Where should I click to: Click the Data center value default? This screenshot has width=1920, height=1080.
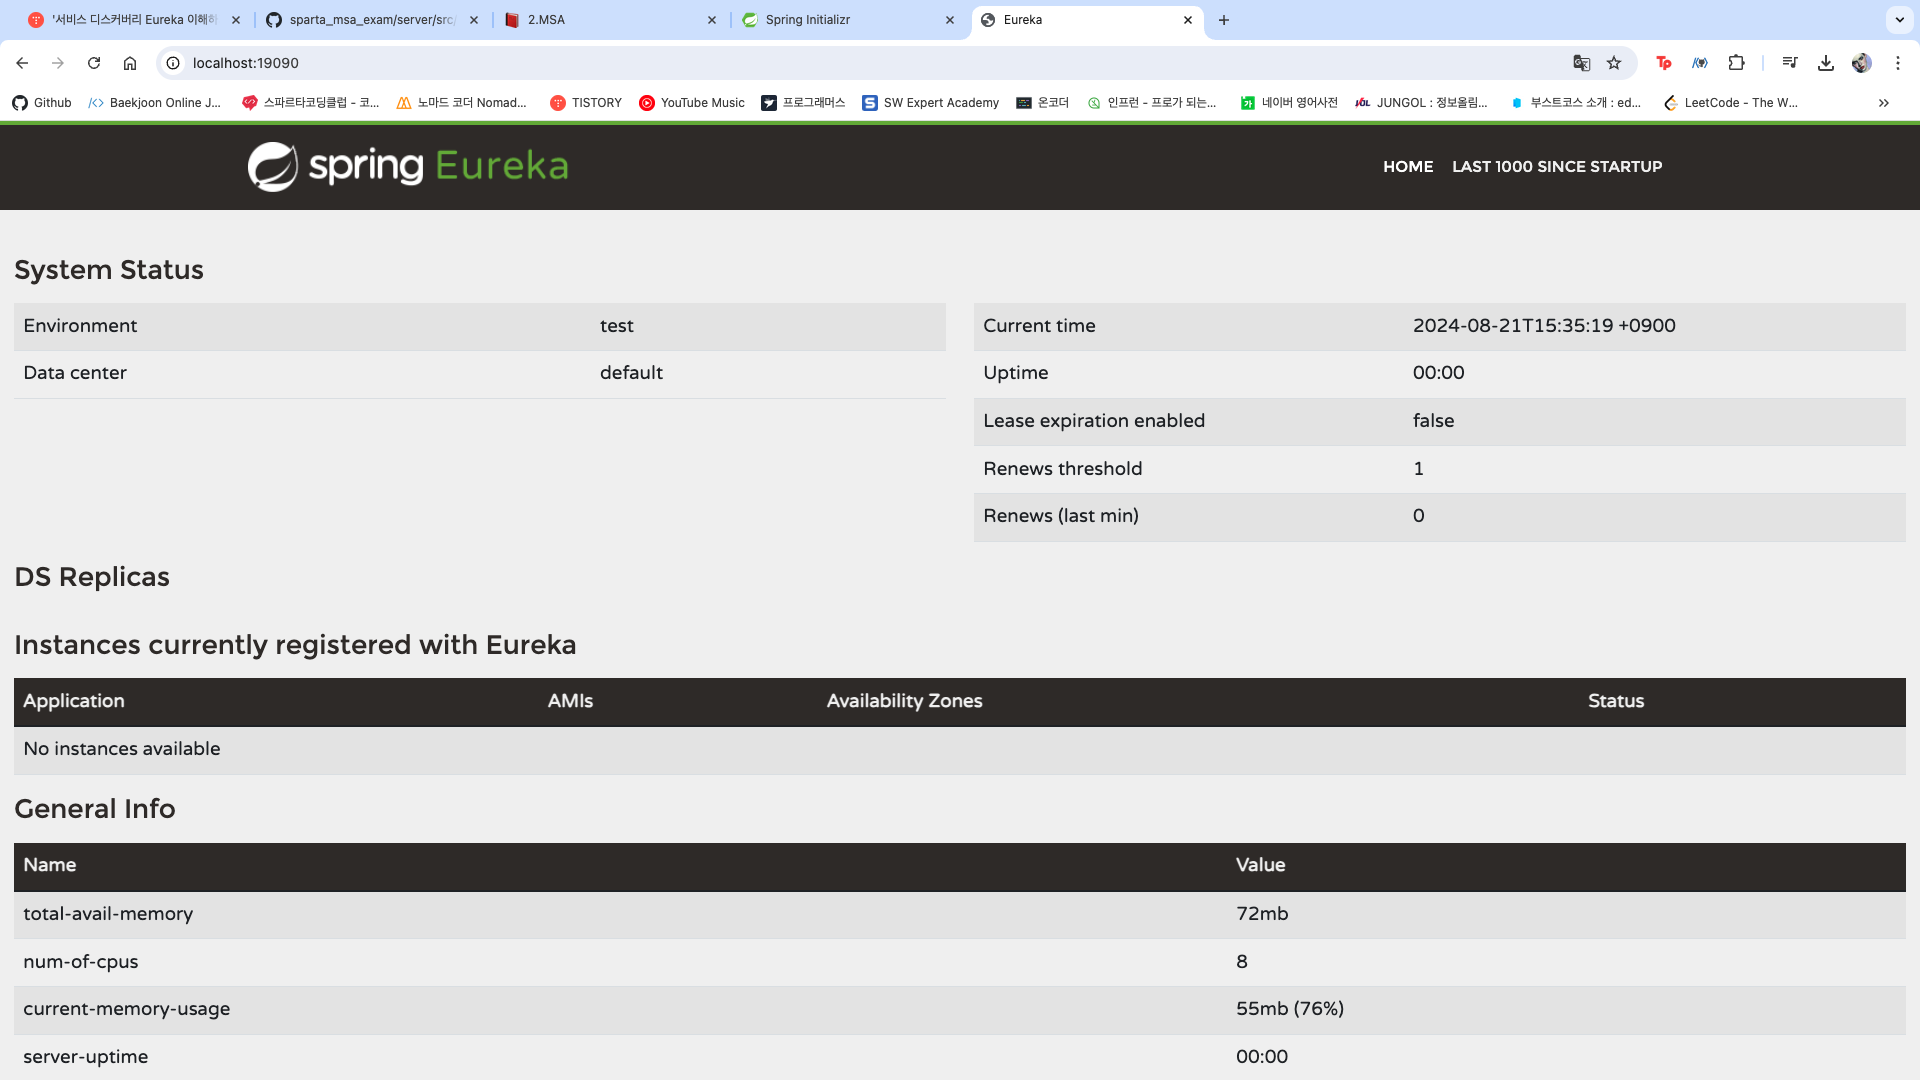631,373
